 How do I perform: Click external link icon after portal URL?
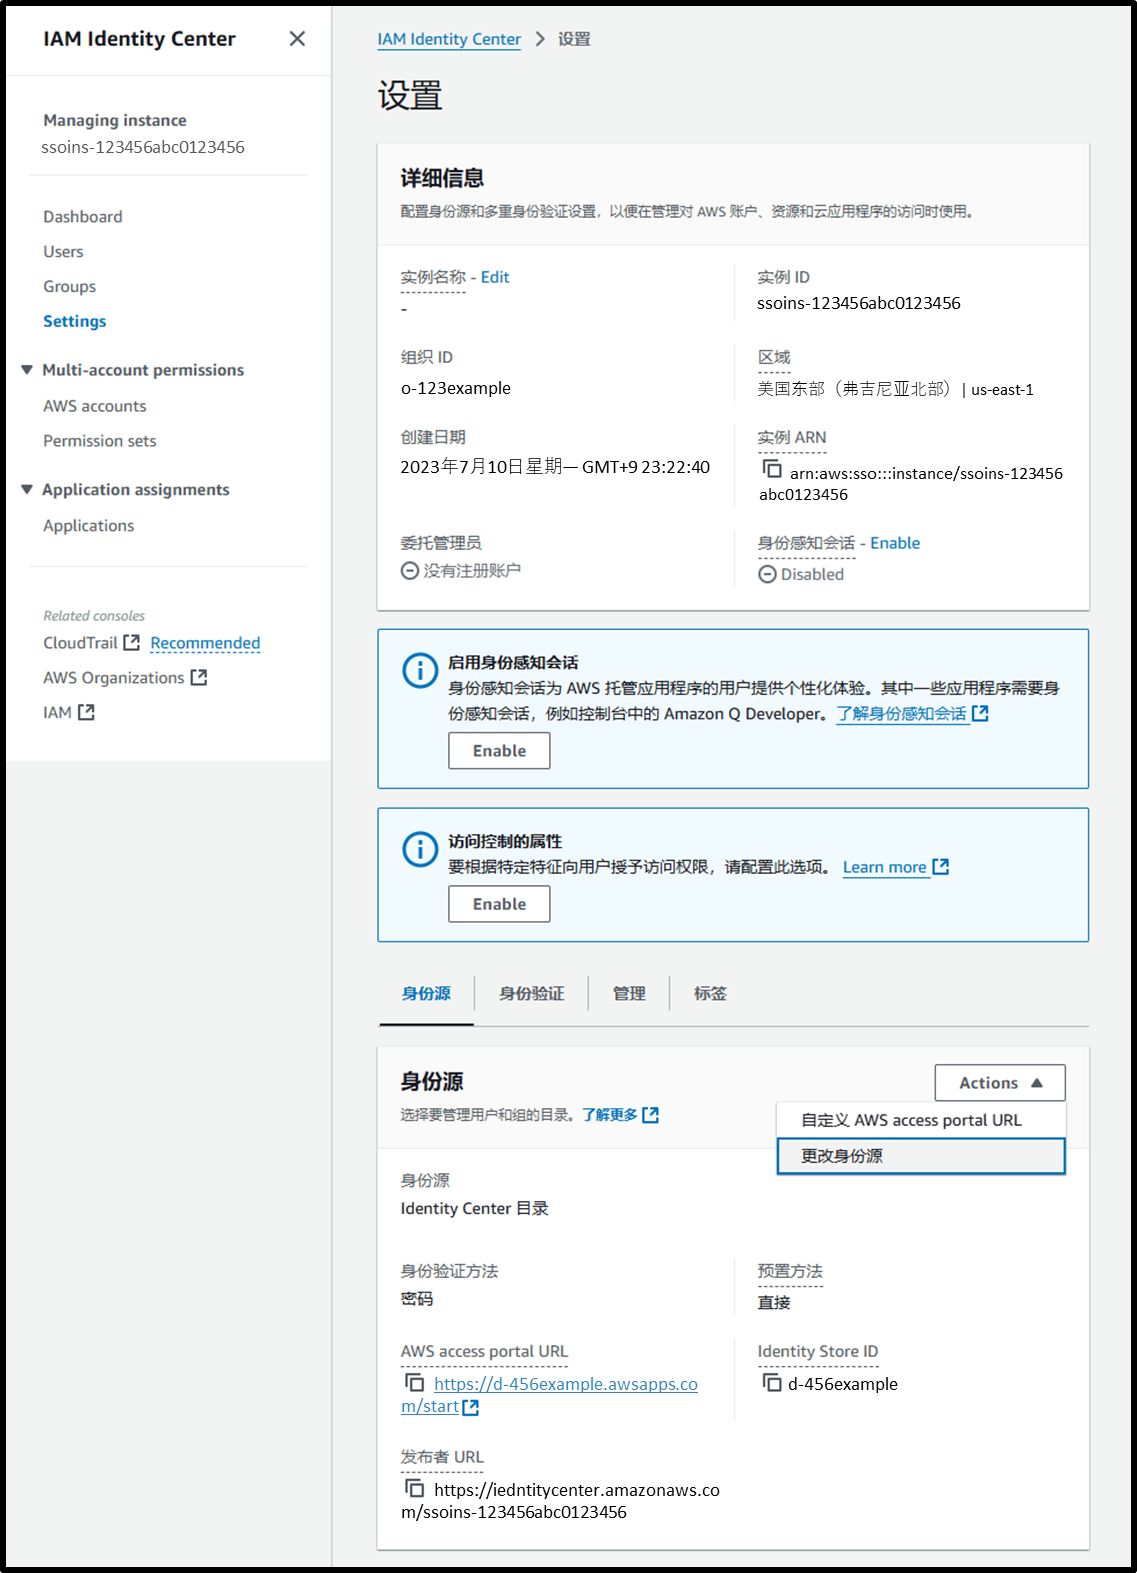click(x=471, y=1407)
